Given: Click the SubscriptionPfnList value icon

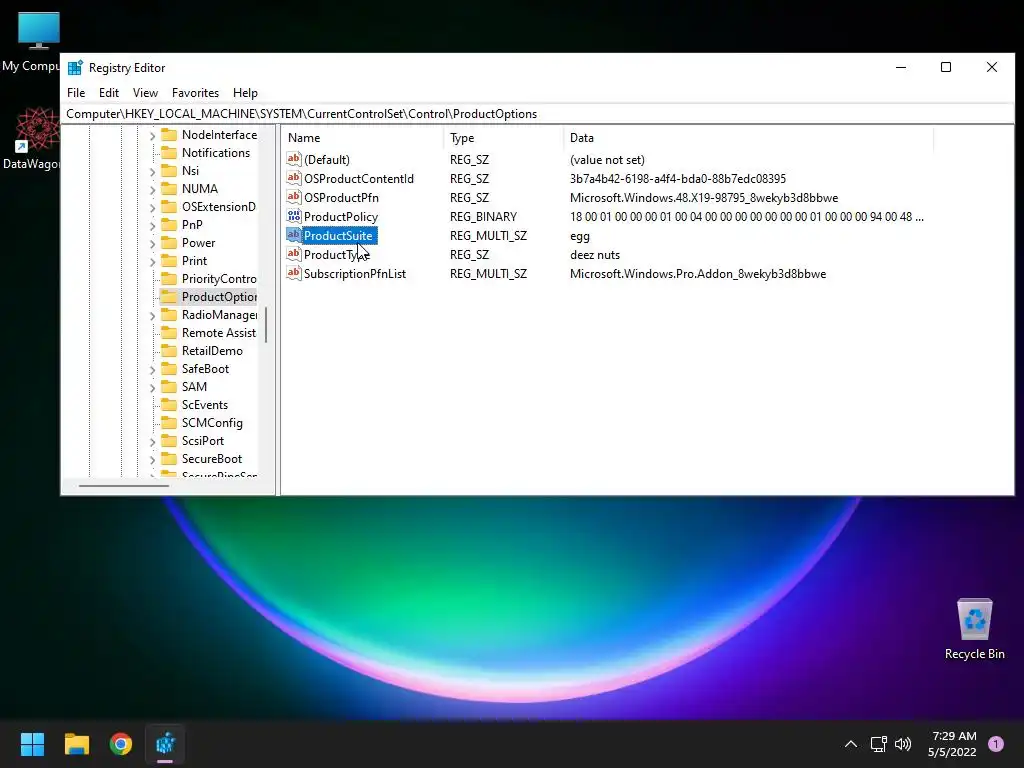Looking at the screenshot, I should (294, 273).
